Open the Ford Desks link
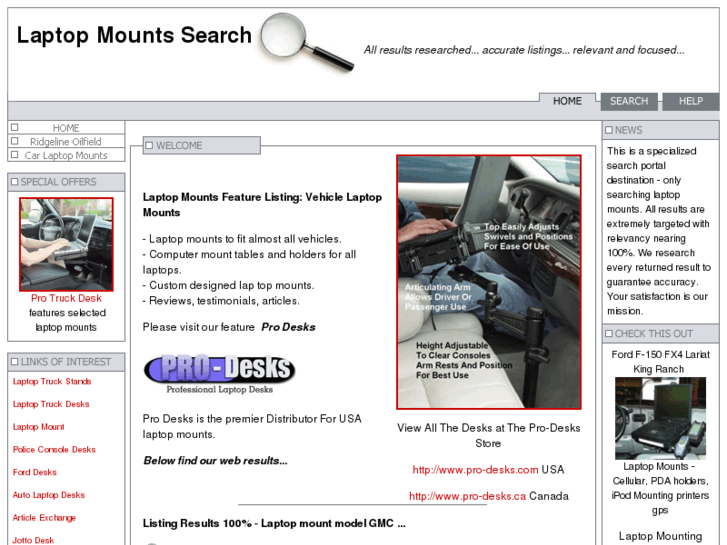Image resolution: width=727 pixels, height=545 pixels. click(35, 472)
